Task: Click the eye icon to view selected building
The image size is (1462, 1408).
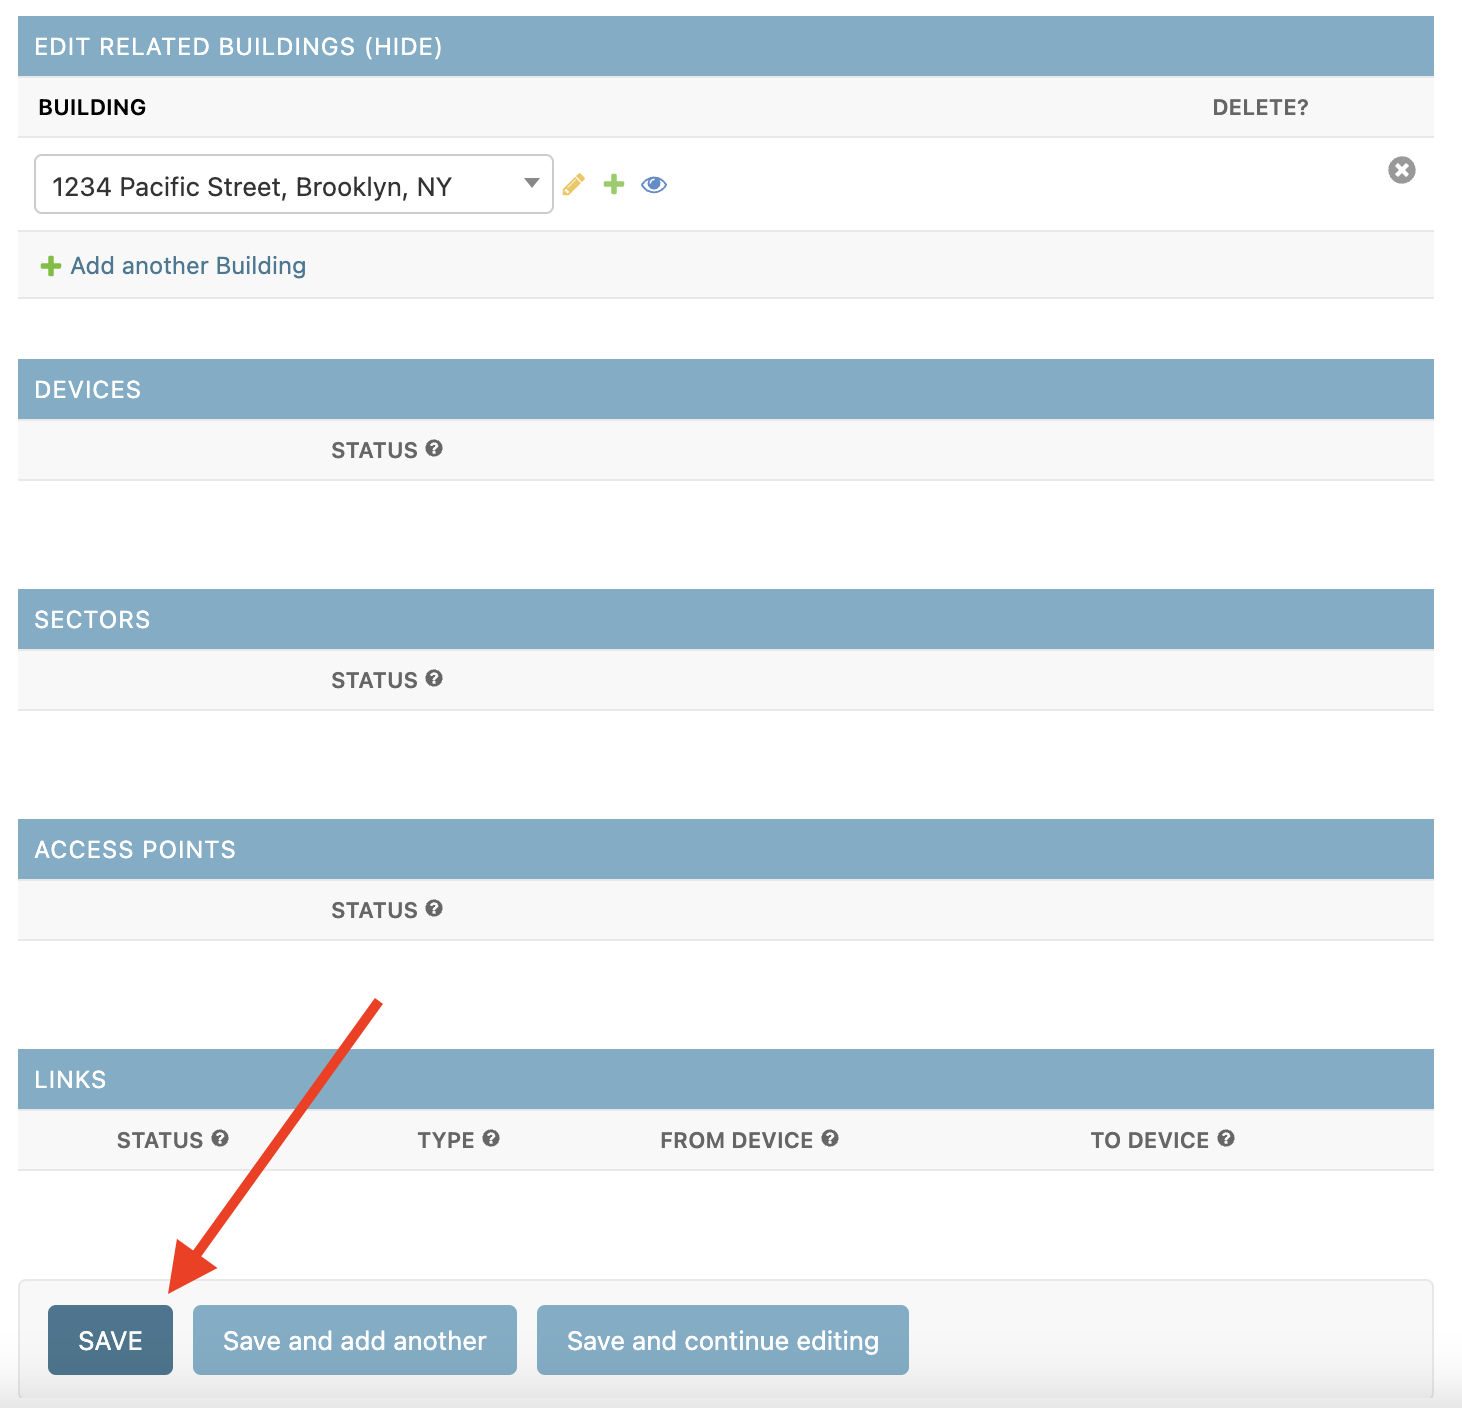Action: [654, 184]
